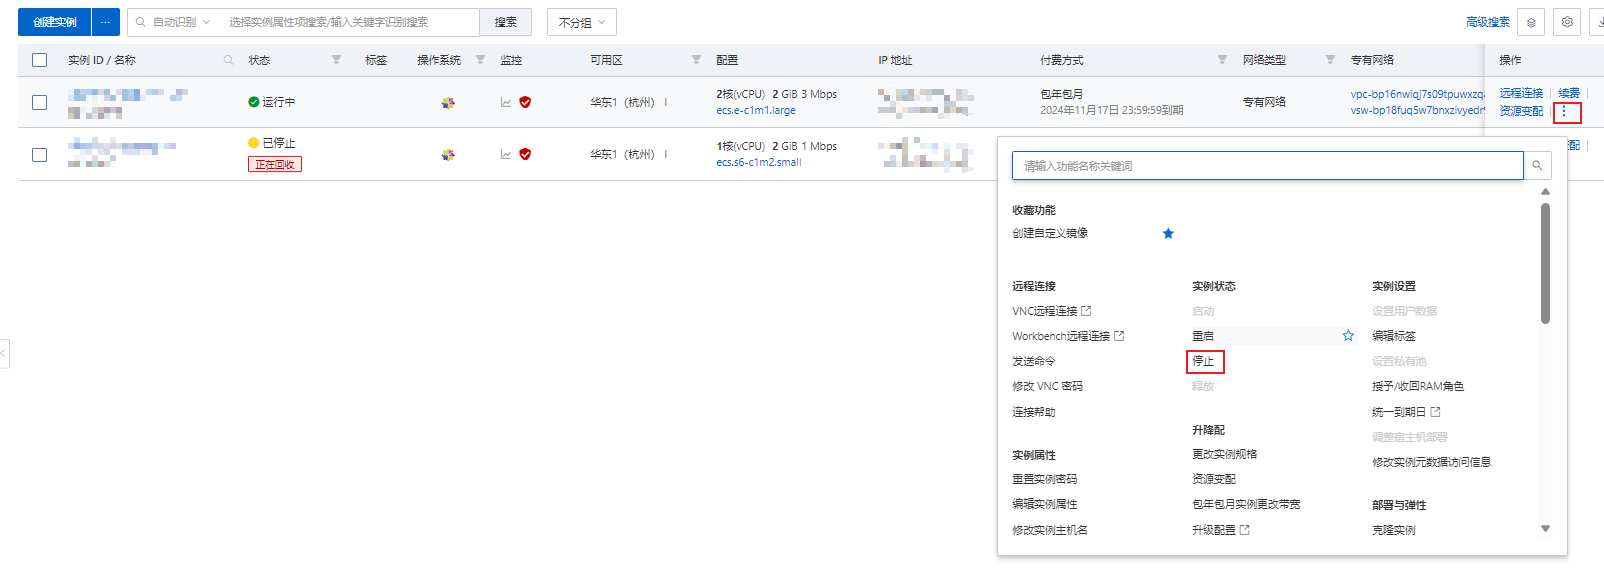The image size is (1604, 569).
Task: Open monitoring chart icon for the running instance
Action: pyautogui.click(x=506, y=102)
